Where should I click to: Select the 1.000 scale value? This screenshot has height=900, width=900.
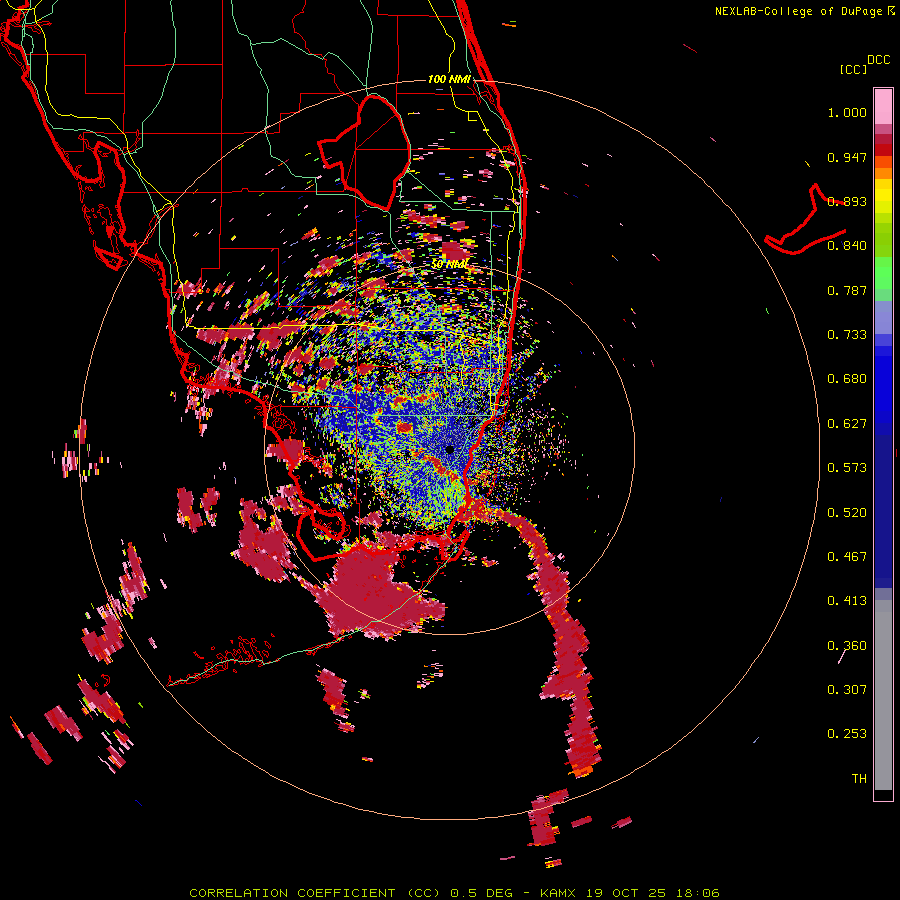pos(847,112)
